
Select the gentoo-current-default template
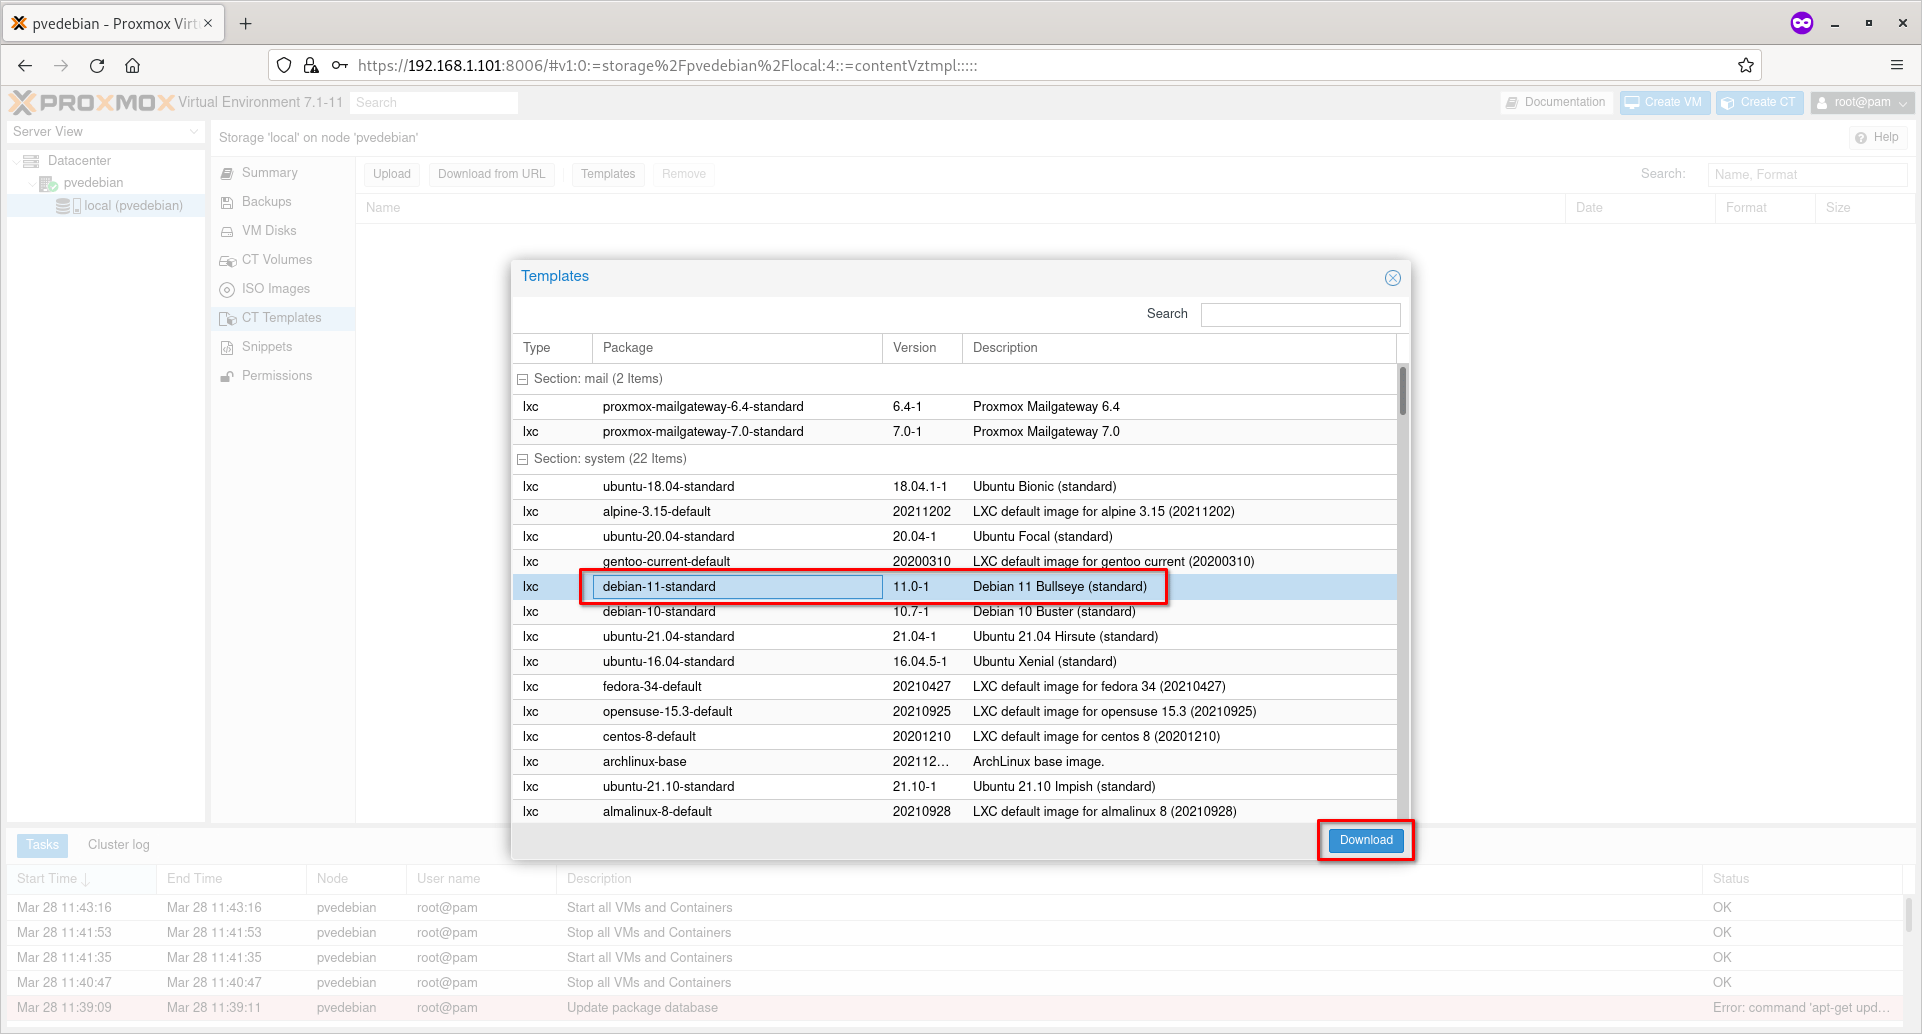click(954, 562)
